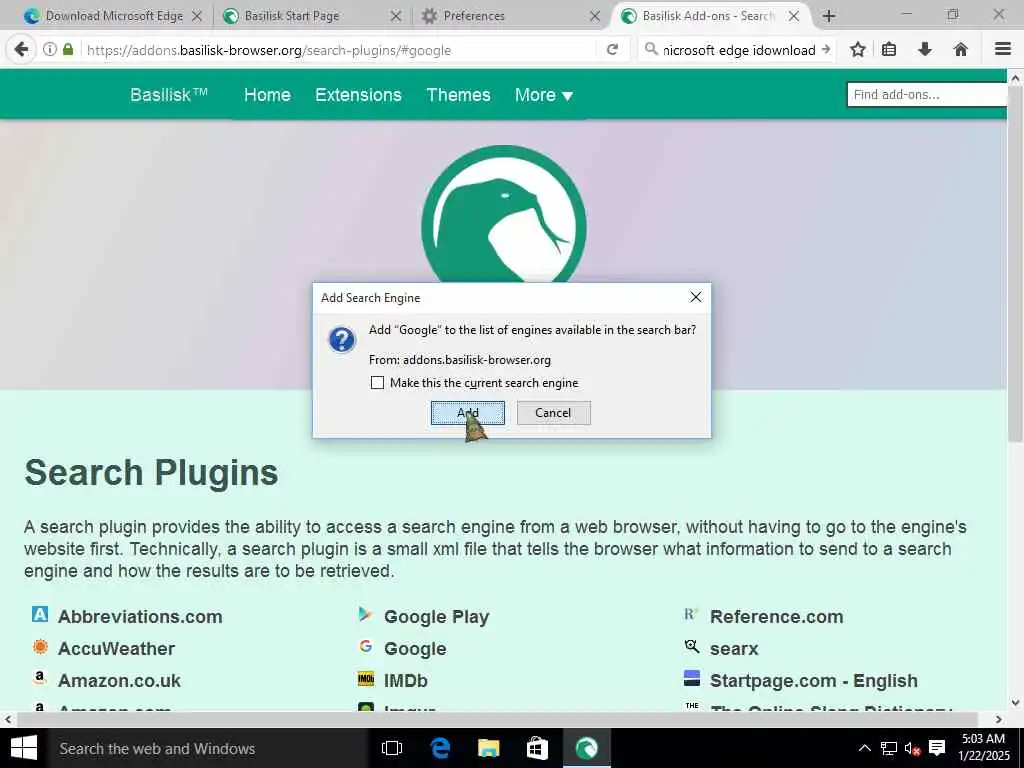Check Make this the current search engine
This screenshot has height=768, width=1024.
[x=377, y=383]
